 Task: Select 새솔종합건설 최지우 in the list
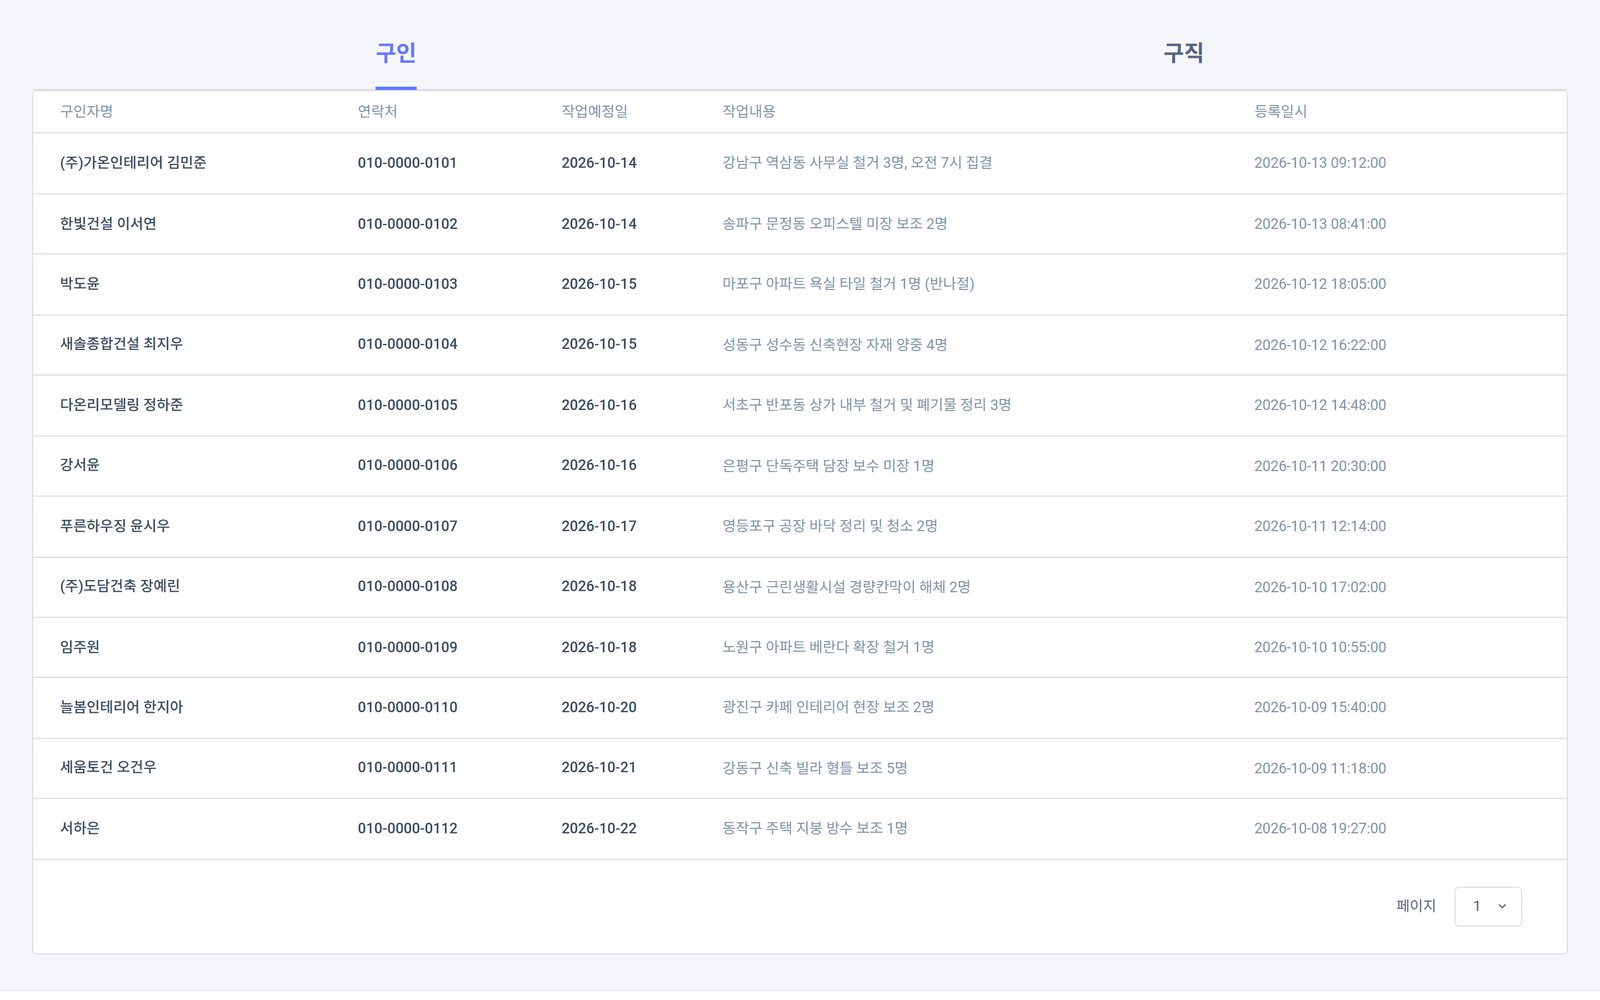click(x=121, y=344)
